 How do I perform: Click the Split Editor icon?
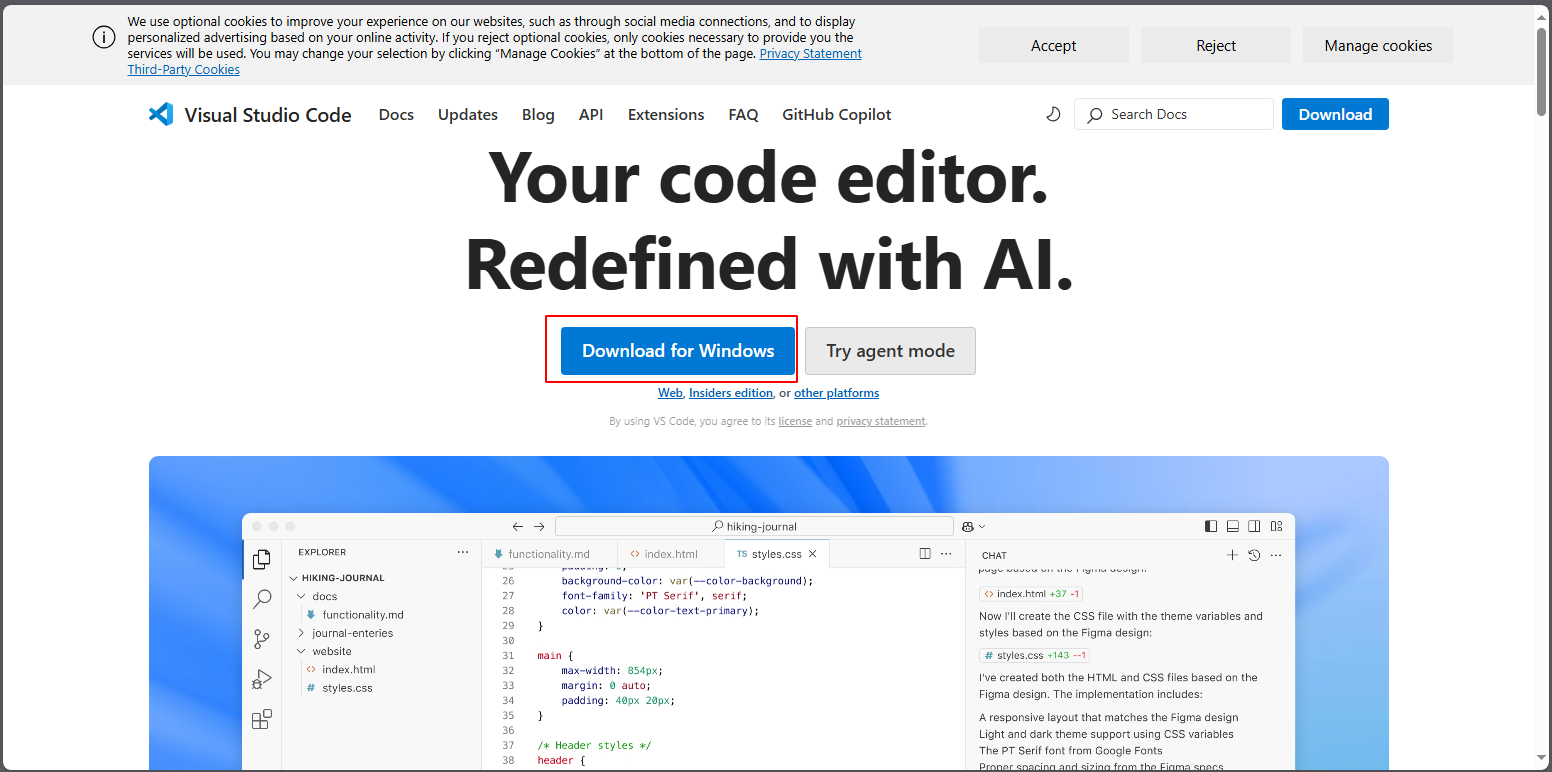tap(925, 554)
